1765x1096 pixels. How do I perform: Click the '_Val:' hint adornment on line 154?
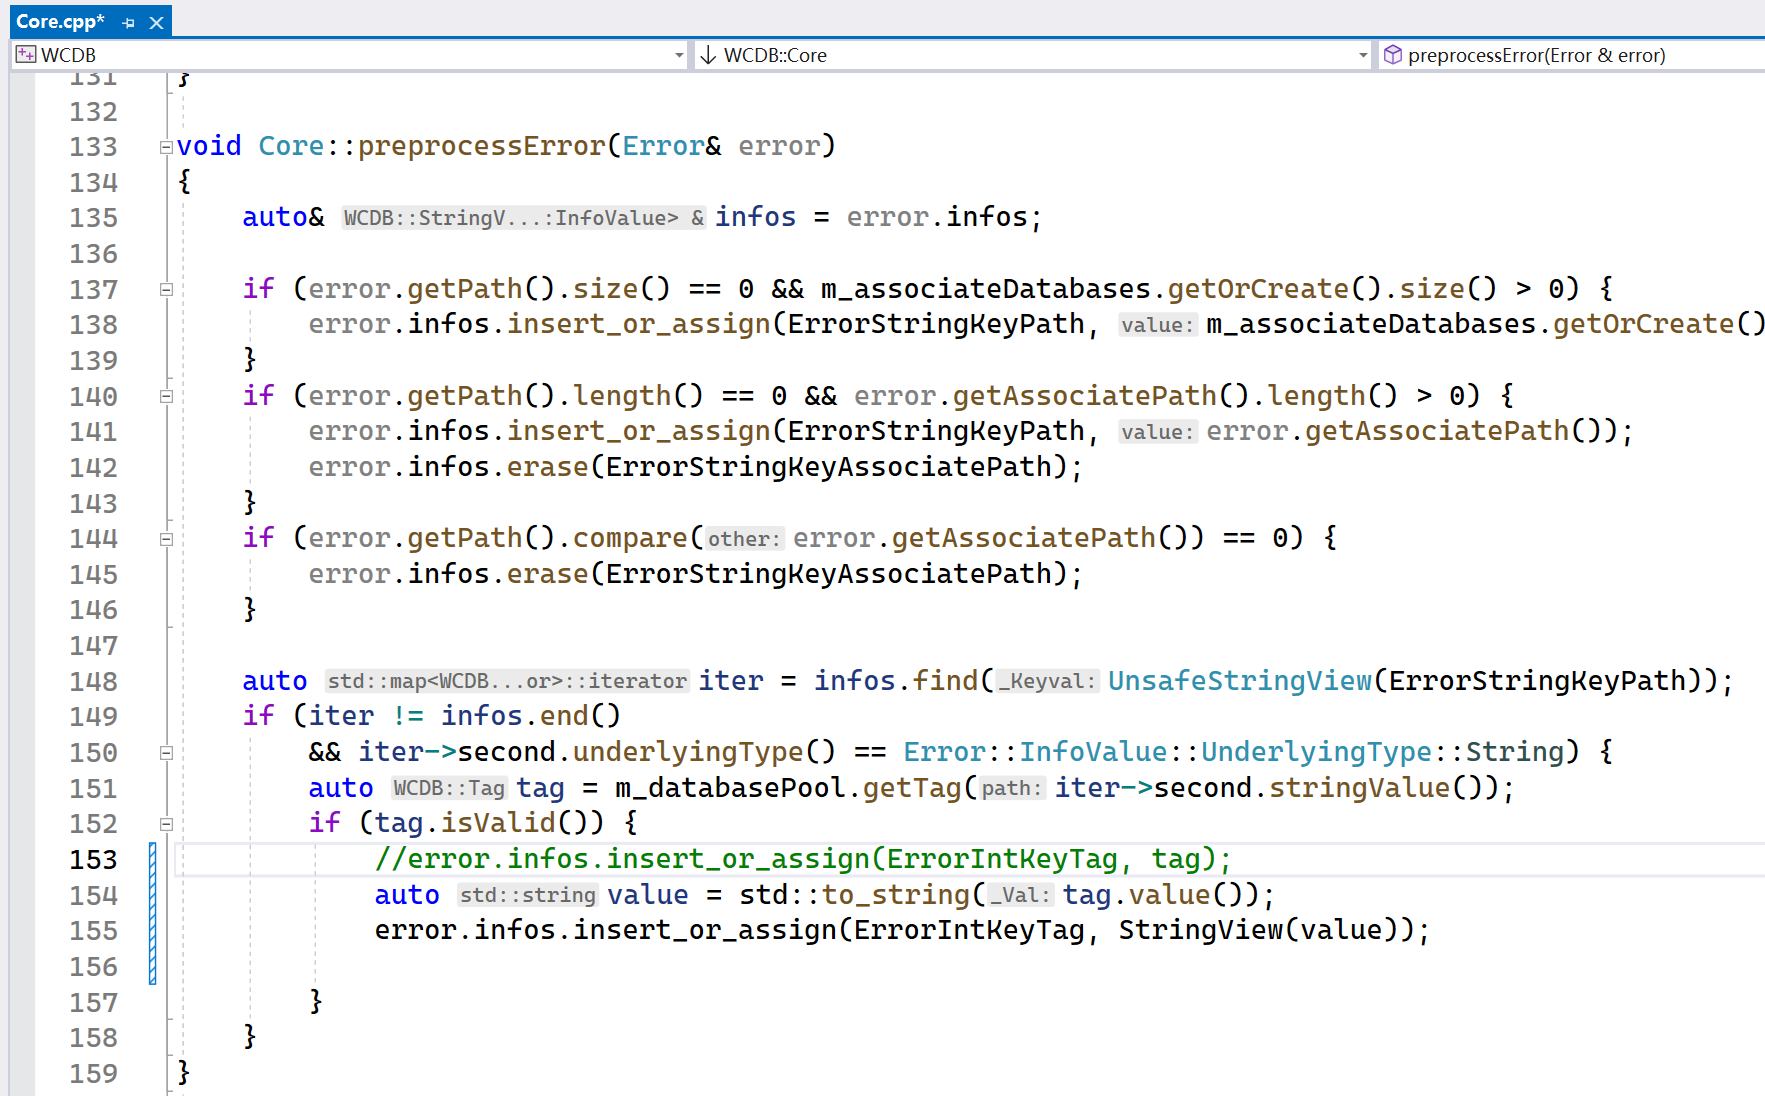(x=1020, y=895)
